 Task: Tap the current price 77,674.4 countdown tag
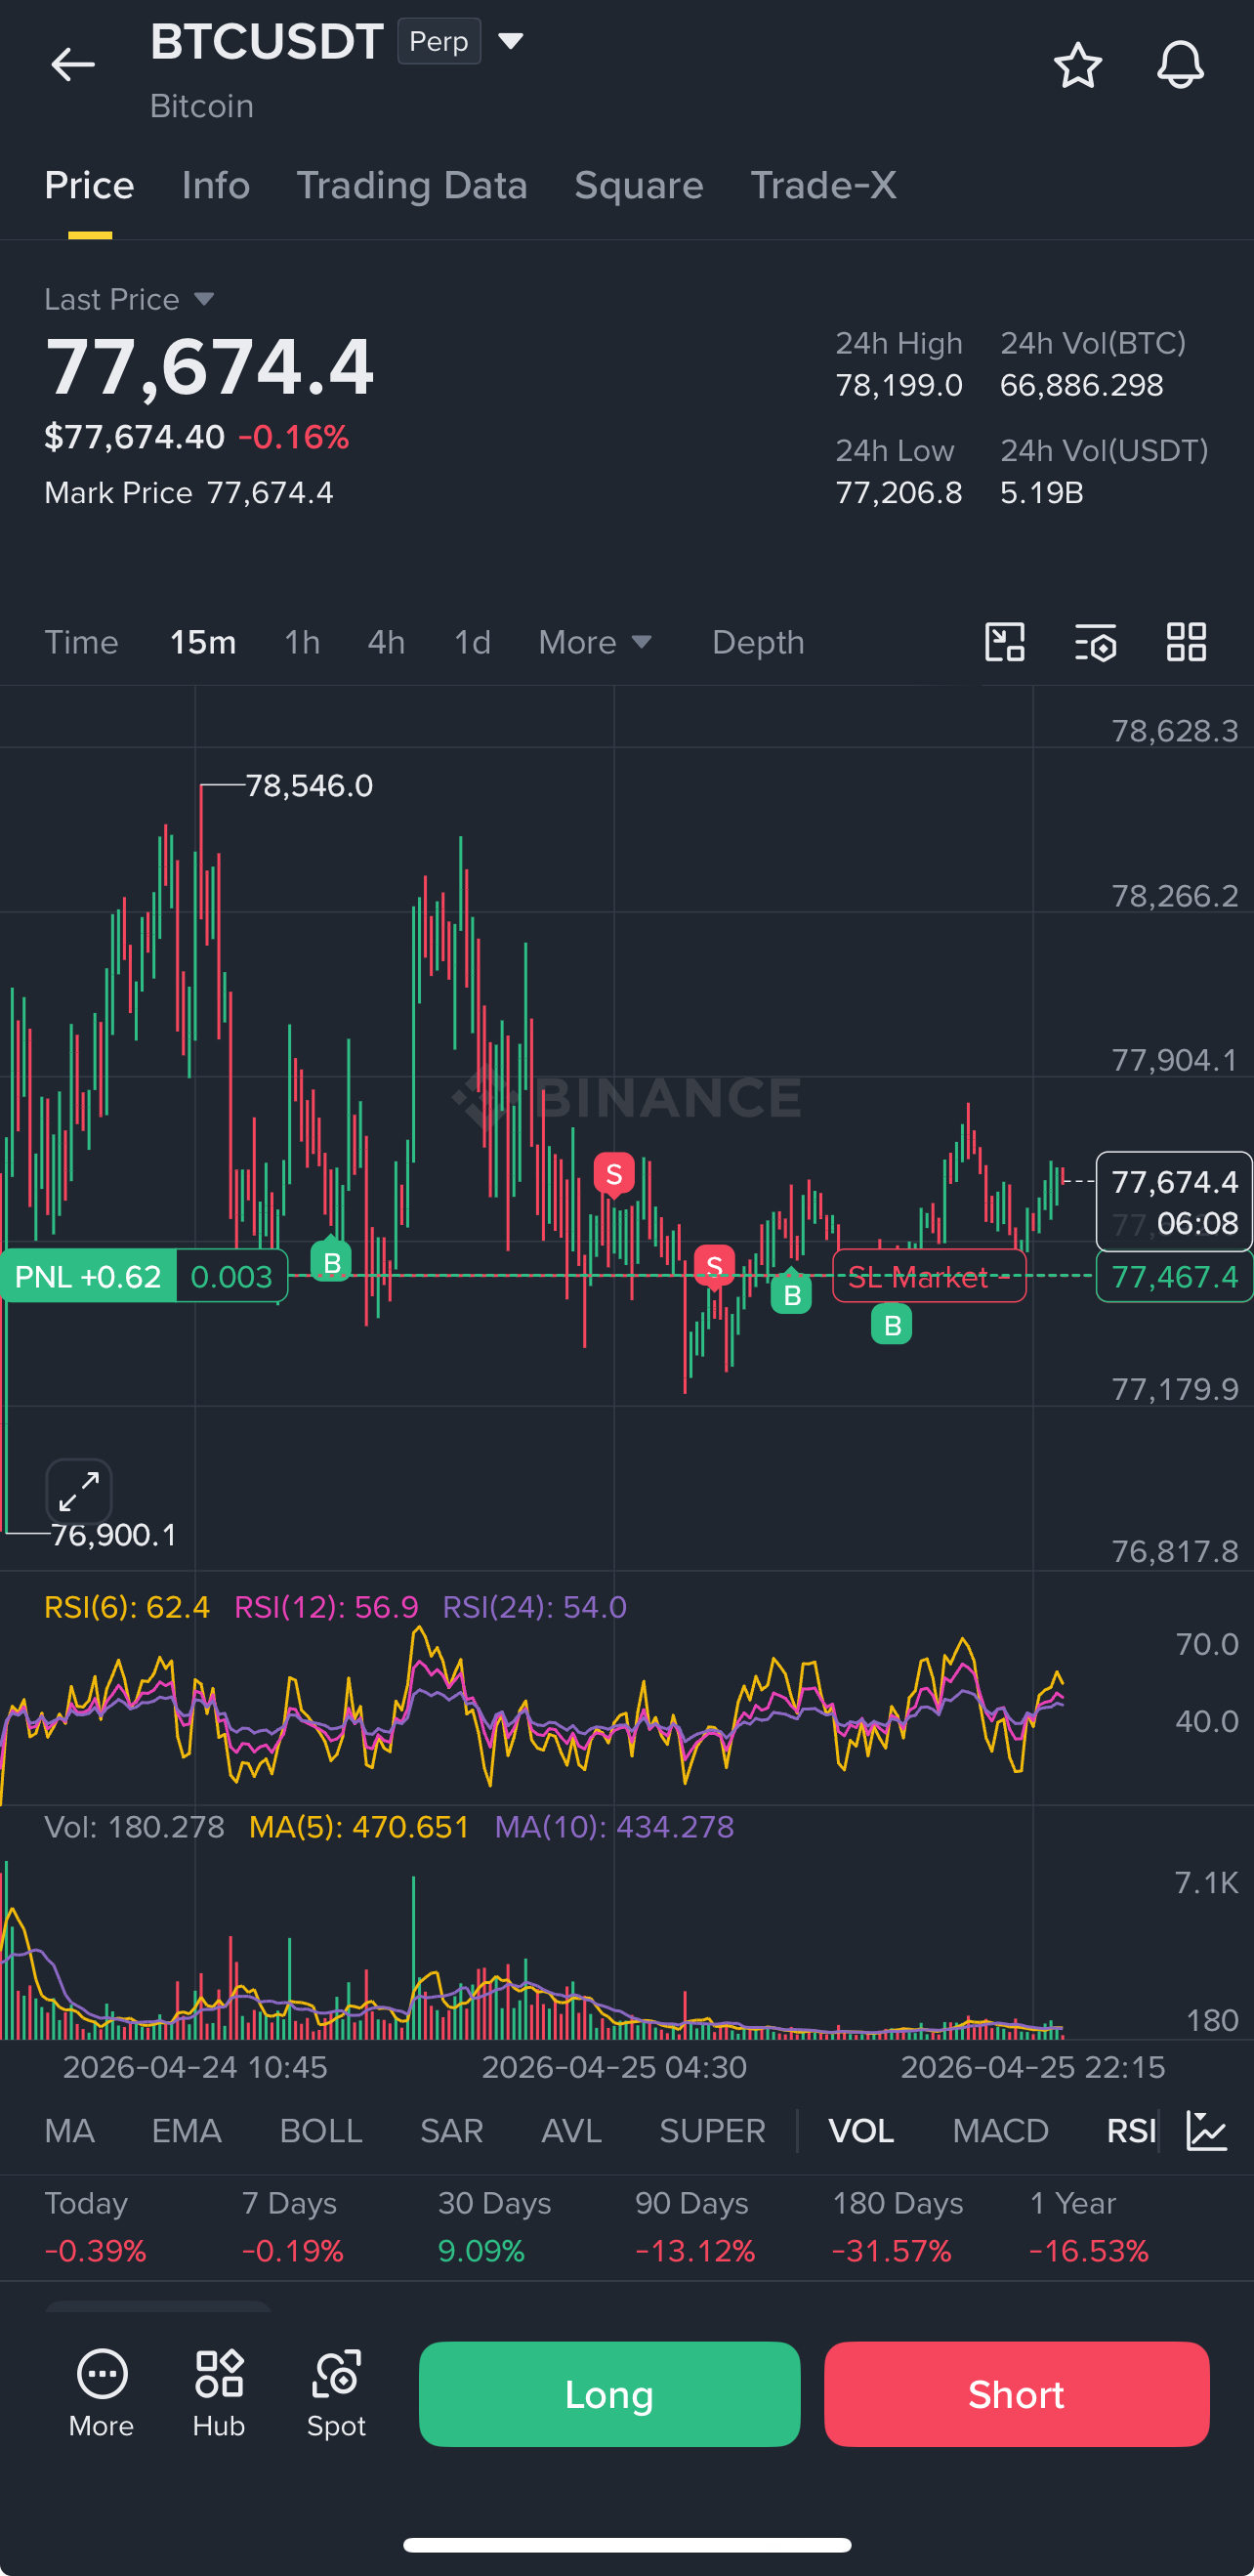coord(1175,1202)
